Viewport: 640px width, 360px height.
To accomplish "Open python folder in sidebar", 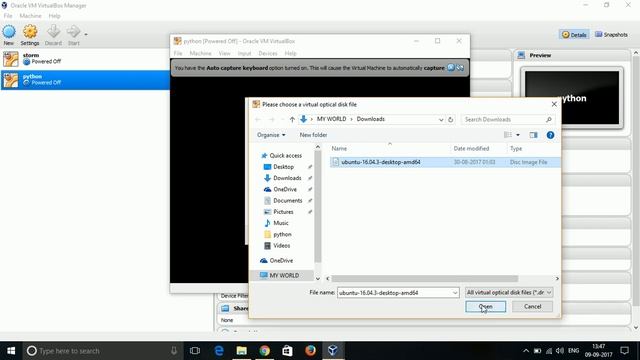I will (x=282, y=234).
